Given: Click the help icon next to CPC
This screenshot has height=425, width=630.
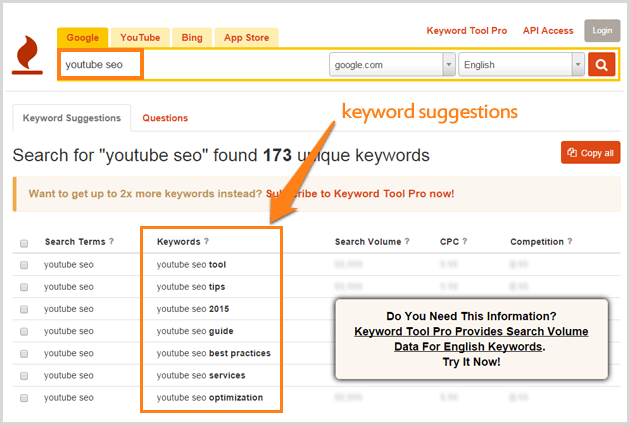Looking at the screenshot, I should pyautogui.click(x=465, y=241).
